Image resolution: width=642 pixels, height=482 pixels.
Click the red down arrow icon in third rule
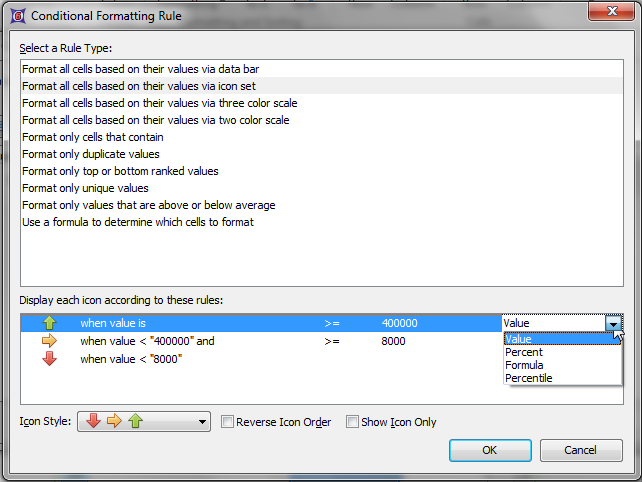[x=50, y=359]
